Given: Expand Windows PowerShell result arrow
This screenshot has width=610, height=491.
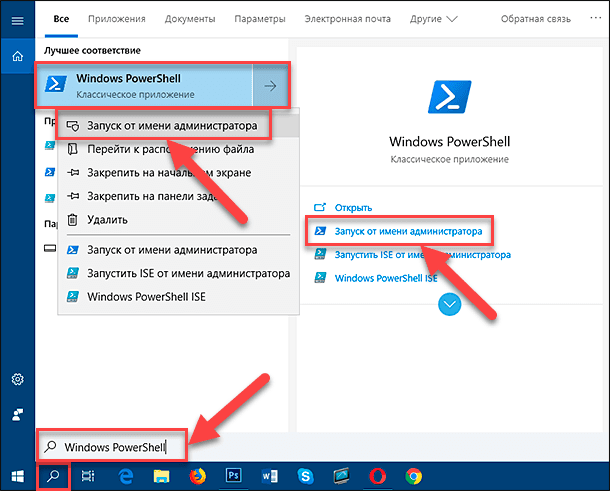Looking at the screenshot, I should pyautogui.click(x=270, y=86).
